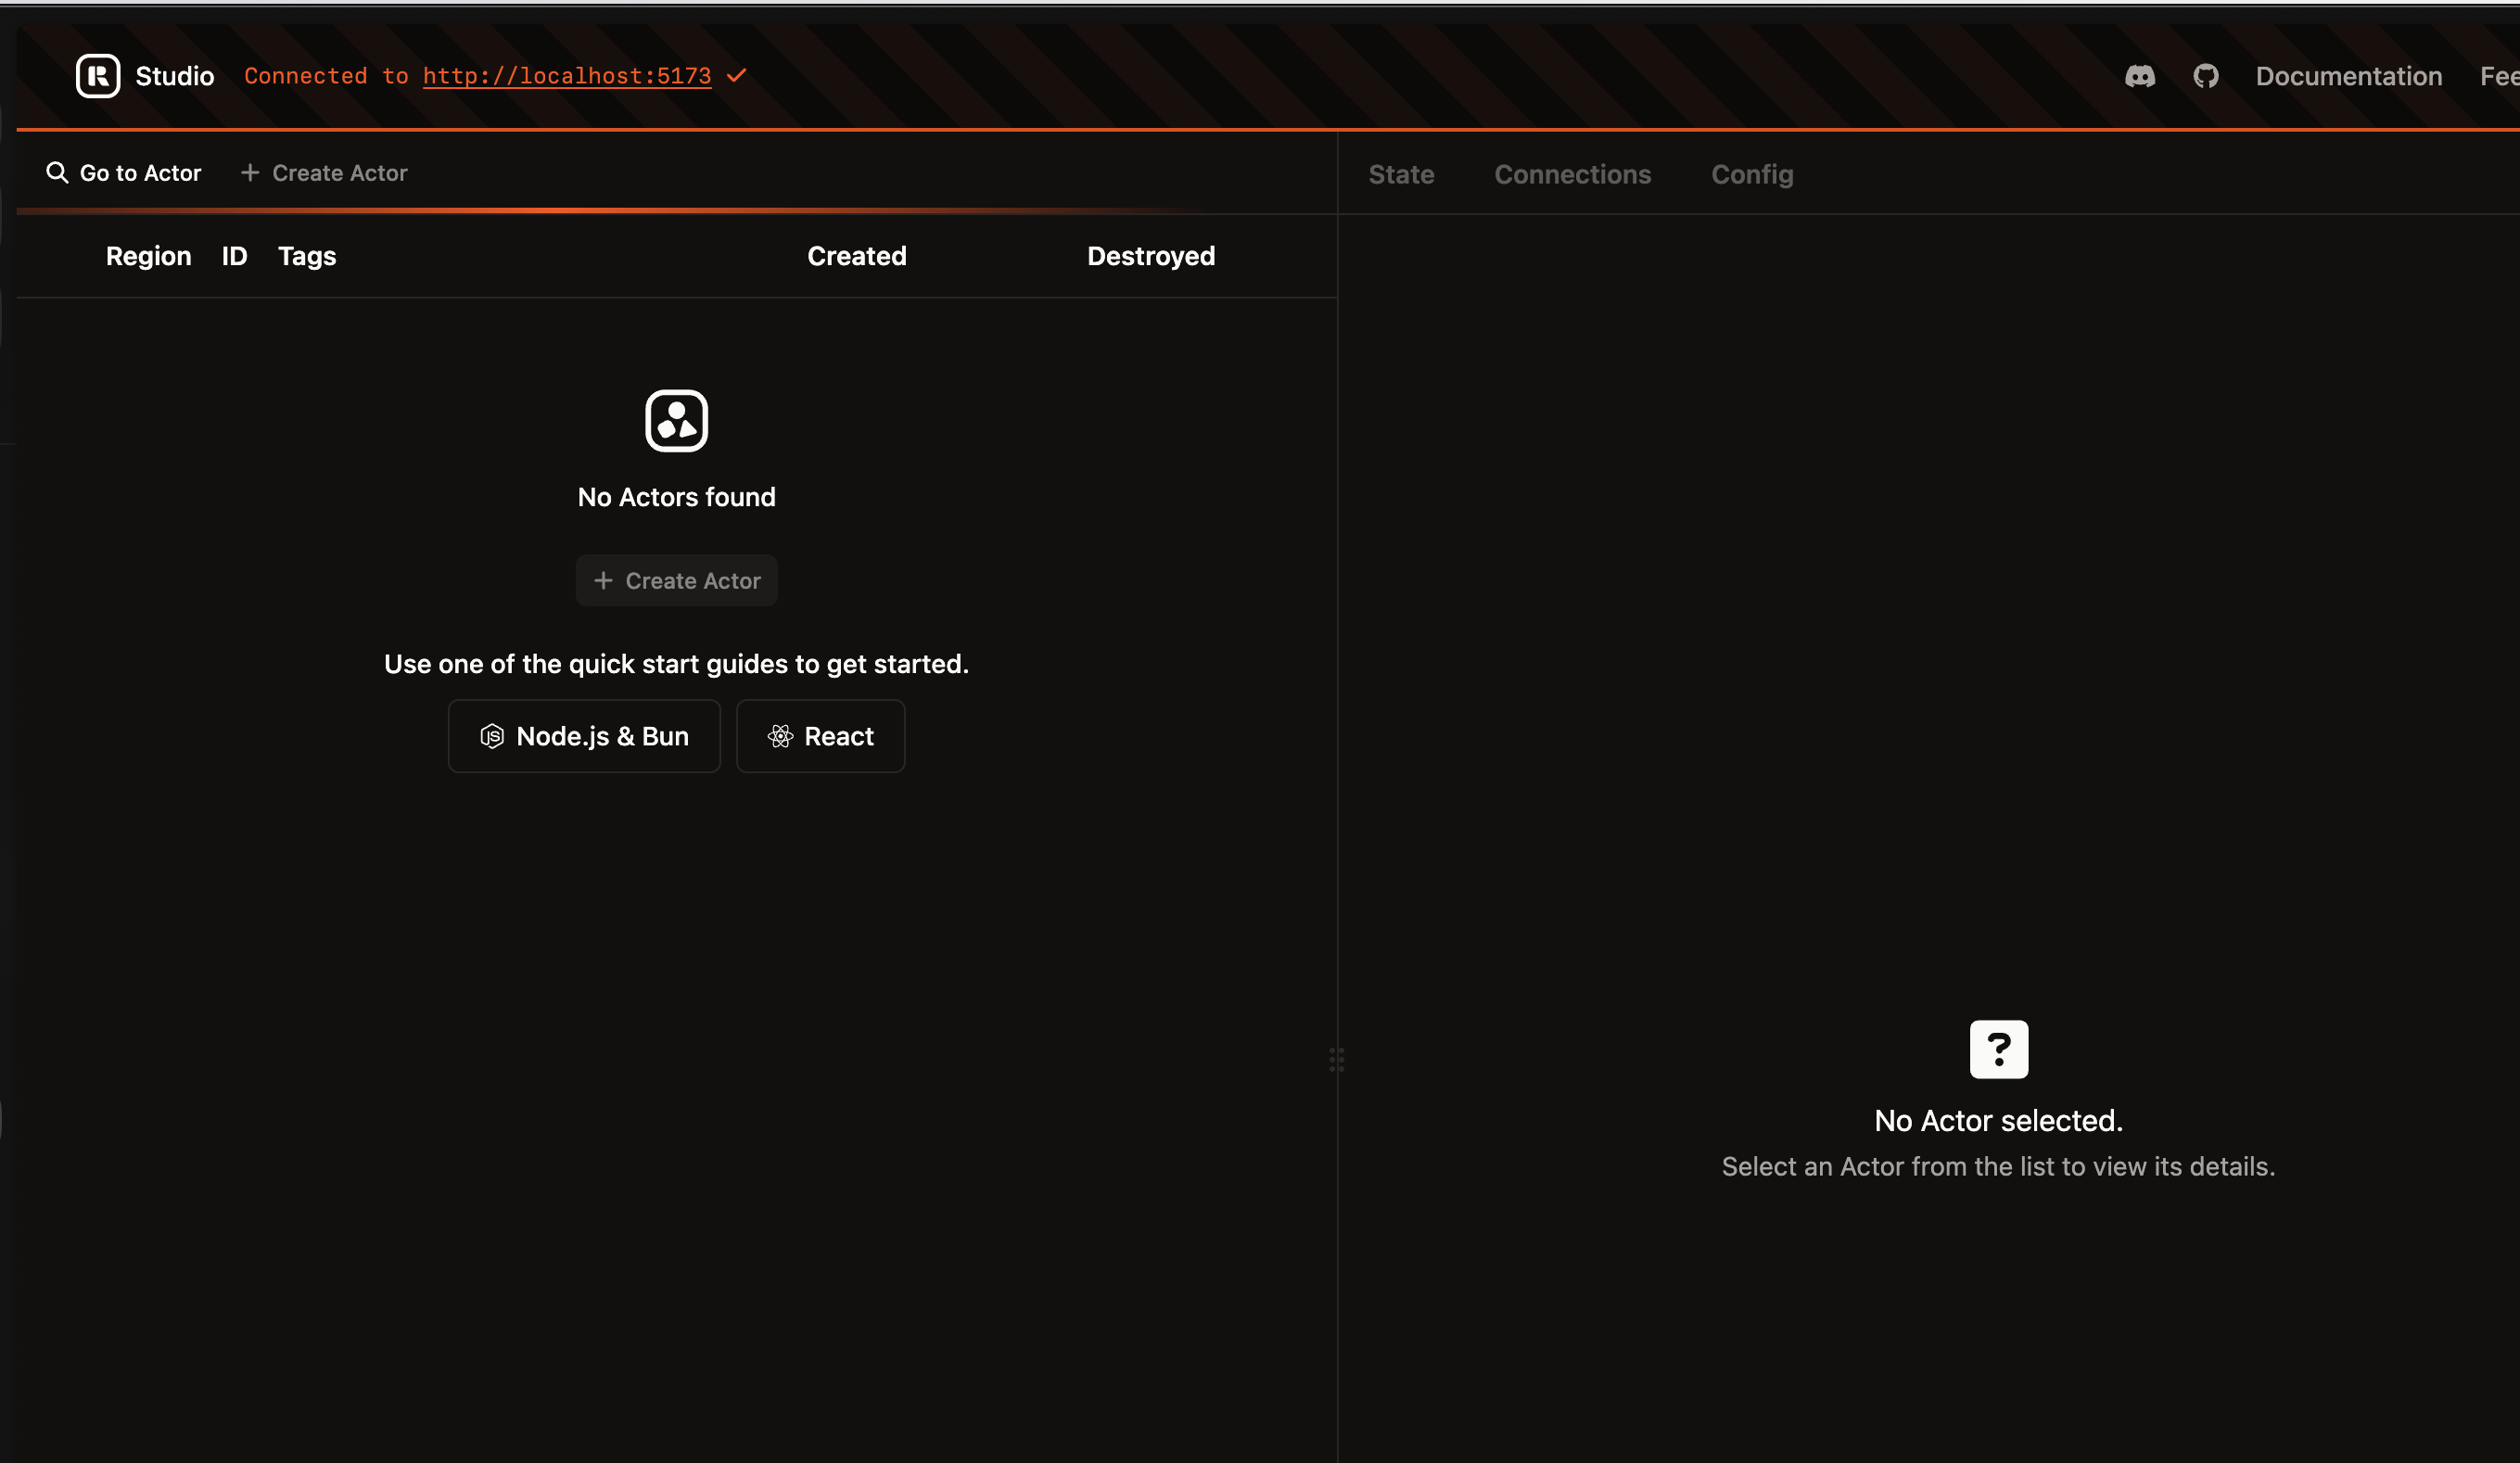Switch to the Connections tab
Viewport: 2520px width, 1463px height.
[x=1572, y=174]
